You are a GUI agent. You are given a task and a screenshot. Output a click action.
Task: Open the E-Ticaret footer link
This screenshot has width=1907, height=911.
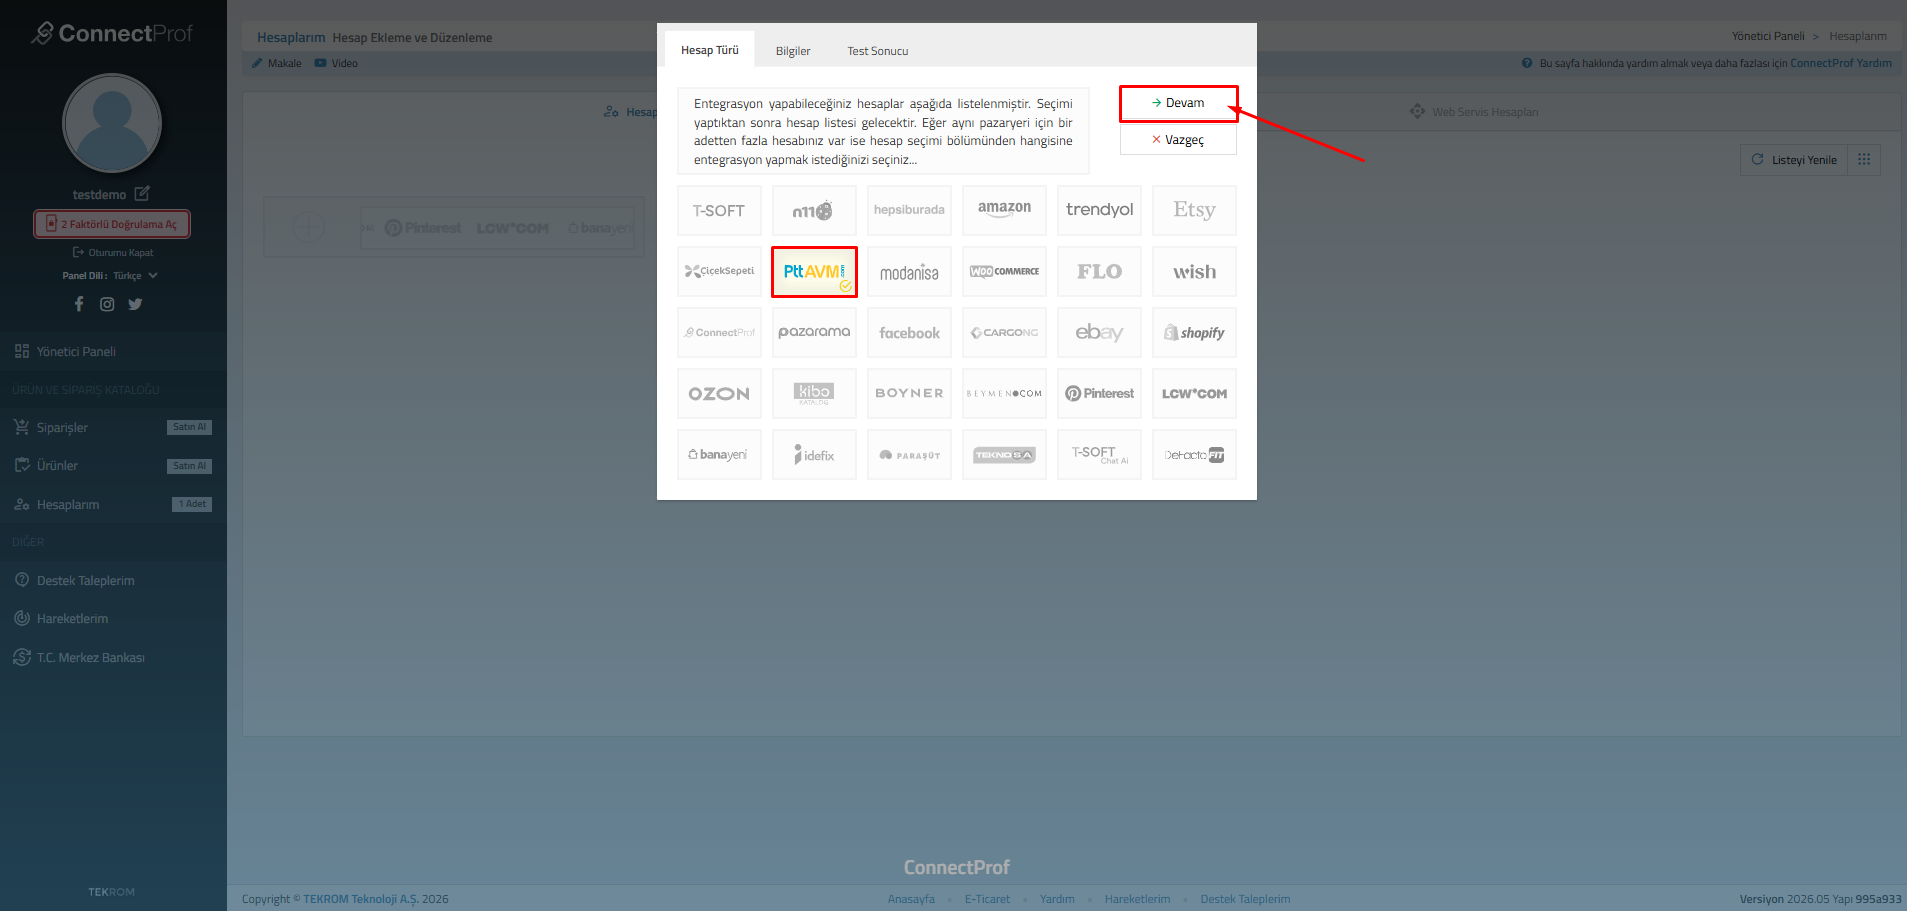click(x=987, y=899)
